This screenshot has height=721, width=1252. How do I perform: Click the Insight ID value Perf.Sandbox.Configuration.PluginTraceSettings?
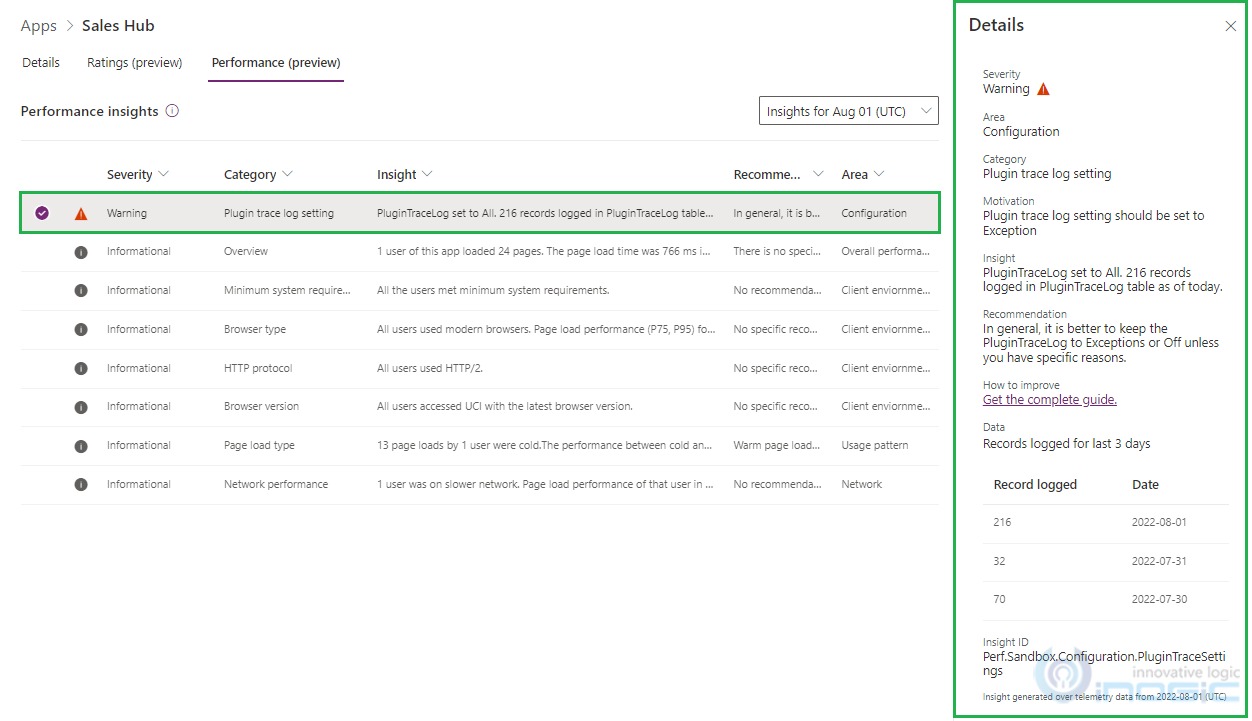1104,664
